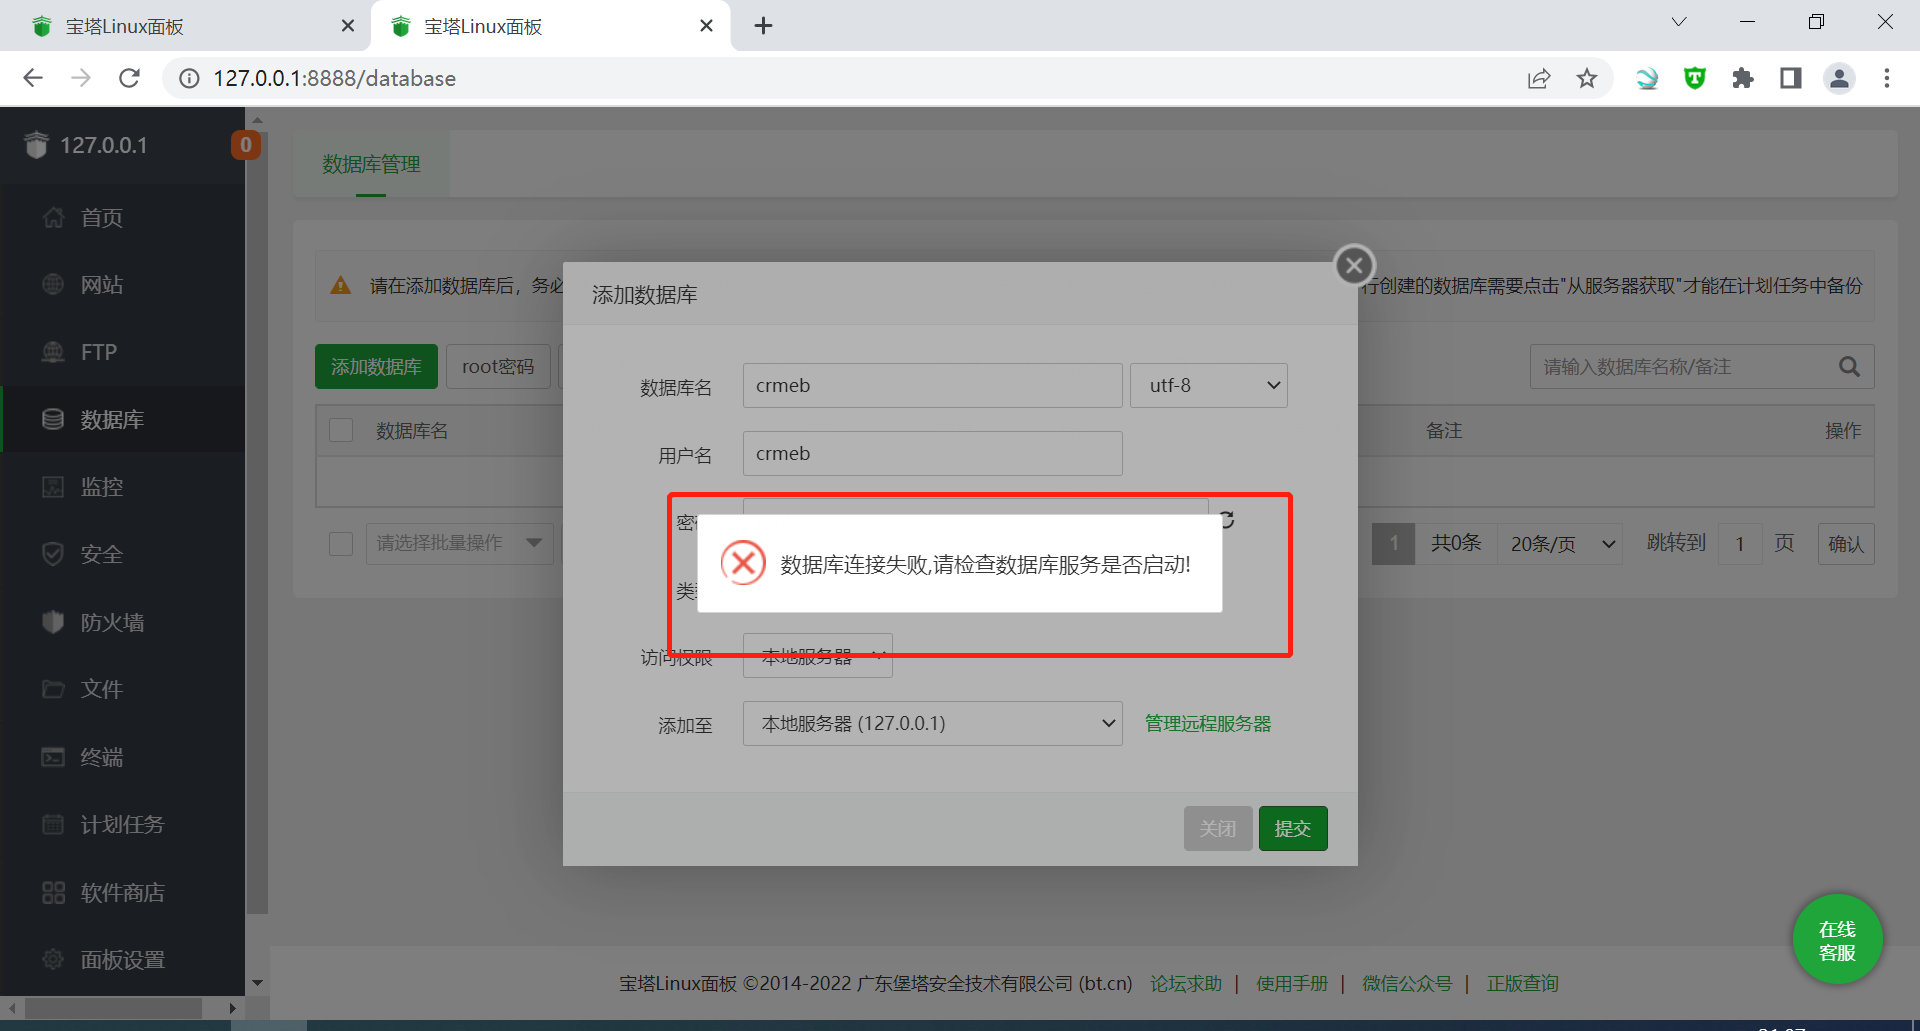1920x1031 pixels.
Task: Open the utf-8 encoding dropdown
Action: [1208, 385]
